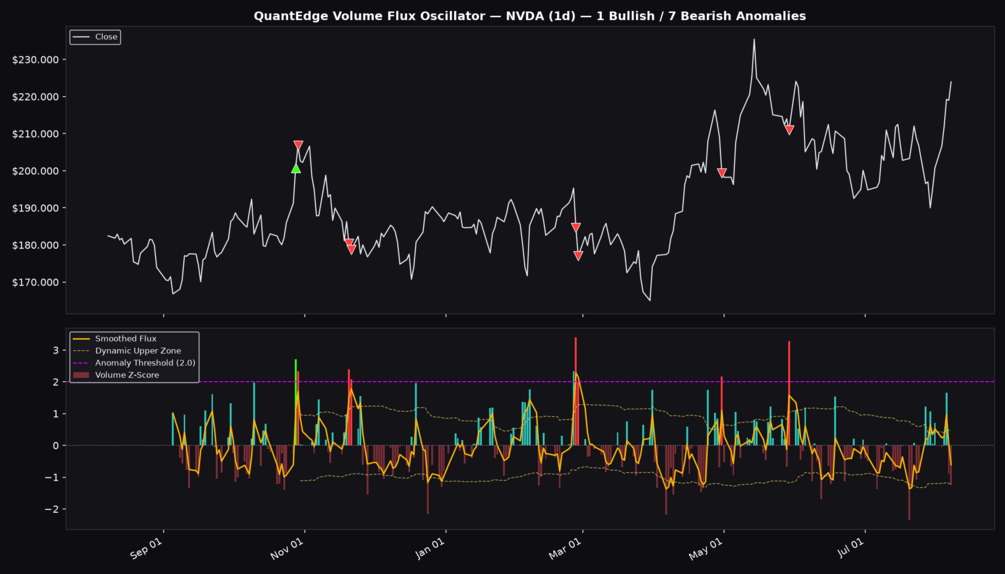Viewport: 1005px width, 574px height.
Task: Click the bearish marker just before May 01
Action: [722, 173]
